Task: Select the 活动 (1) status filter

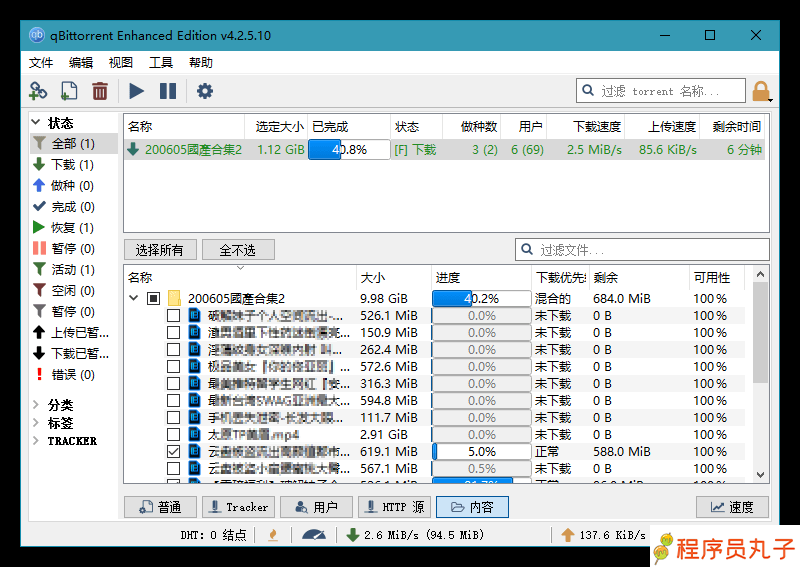Action: [x=73, y=269]
